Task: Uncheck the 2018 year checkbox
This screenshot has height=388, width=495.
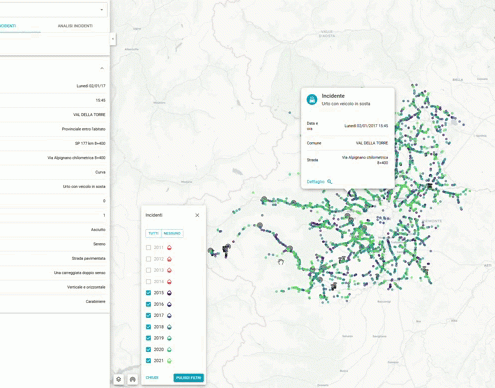Action: point(148,327)
